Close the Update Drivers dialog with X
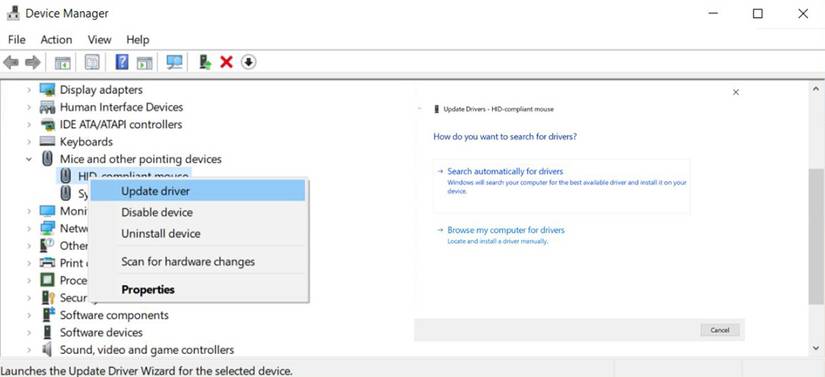 [736, 92]
